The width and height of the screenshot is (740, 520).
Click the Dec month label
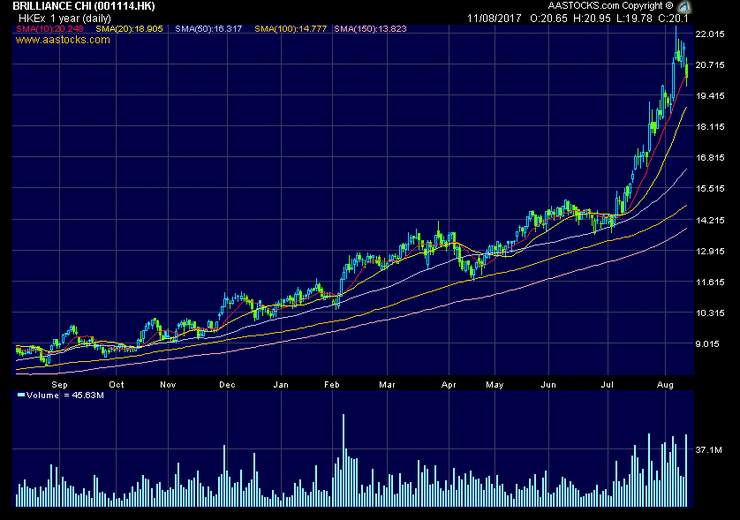coord(227,385)
